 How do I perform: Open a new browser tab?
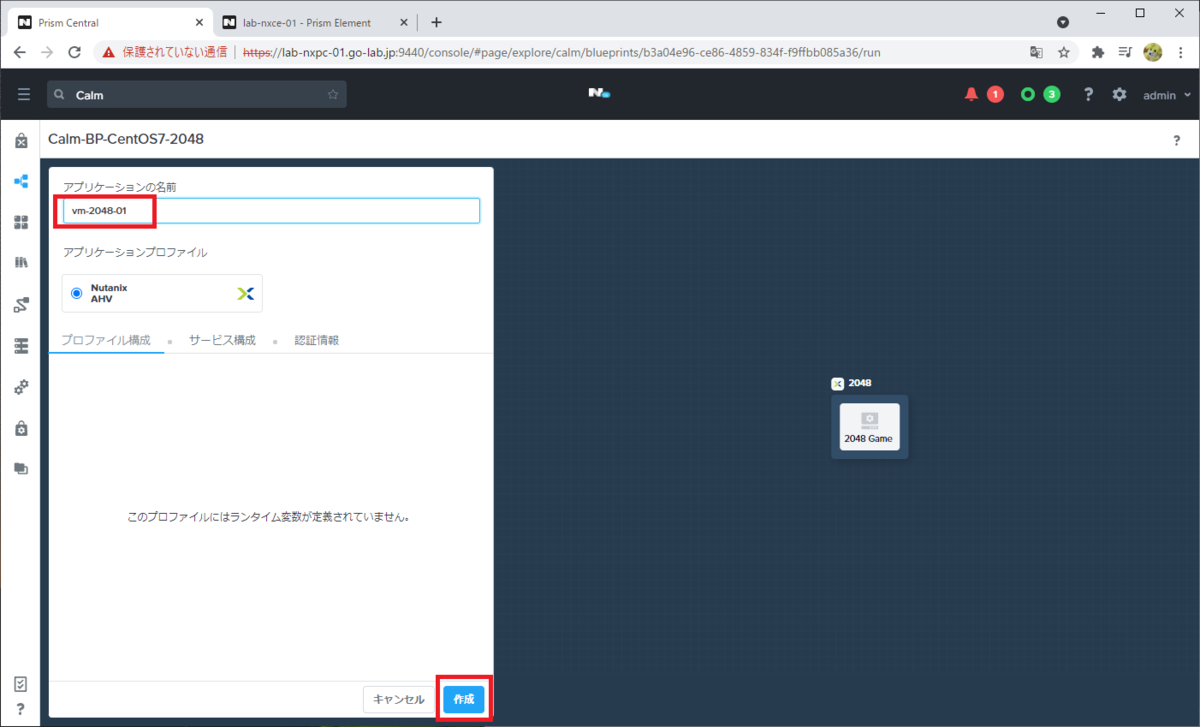pyautogui.click(x=436, y=23)
